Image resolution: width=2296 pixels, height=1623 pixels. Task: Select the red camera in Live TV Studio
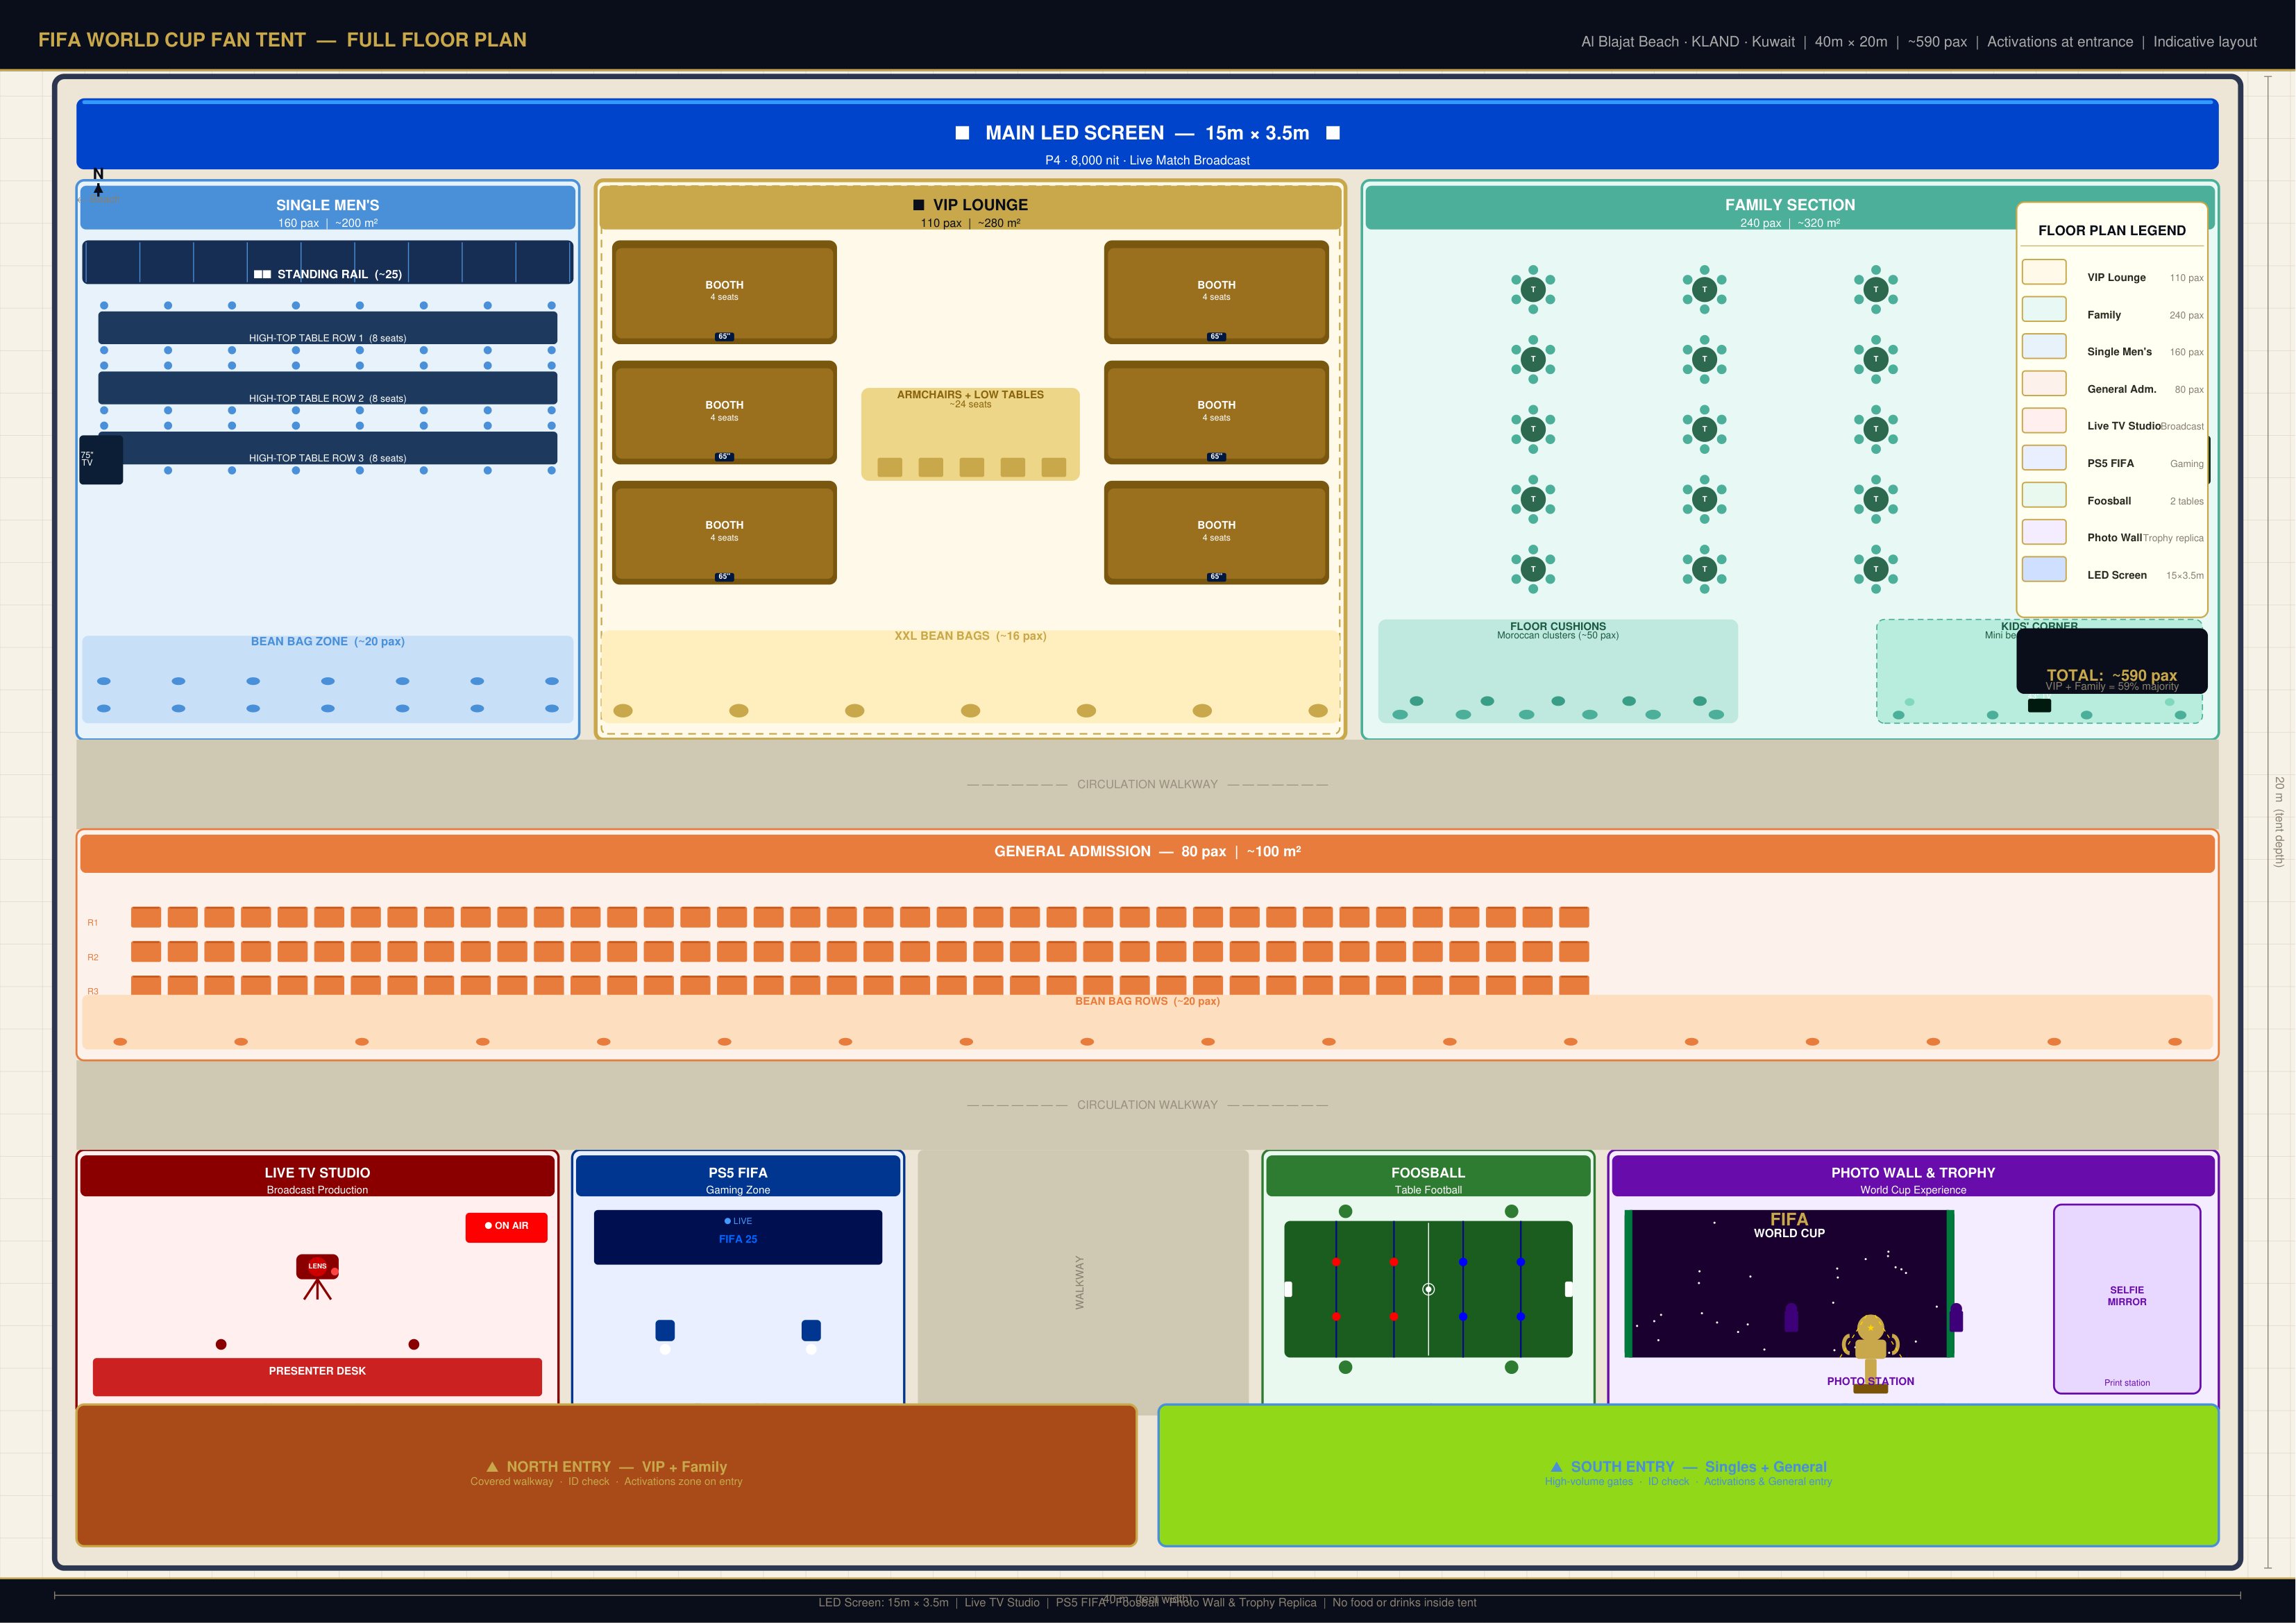click(x=317, y=1276)
